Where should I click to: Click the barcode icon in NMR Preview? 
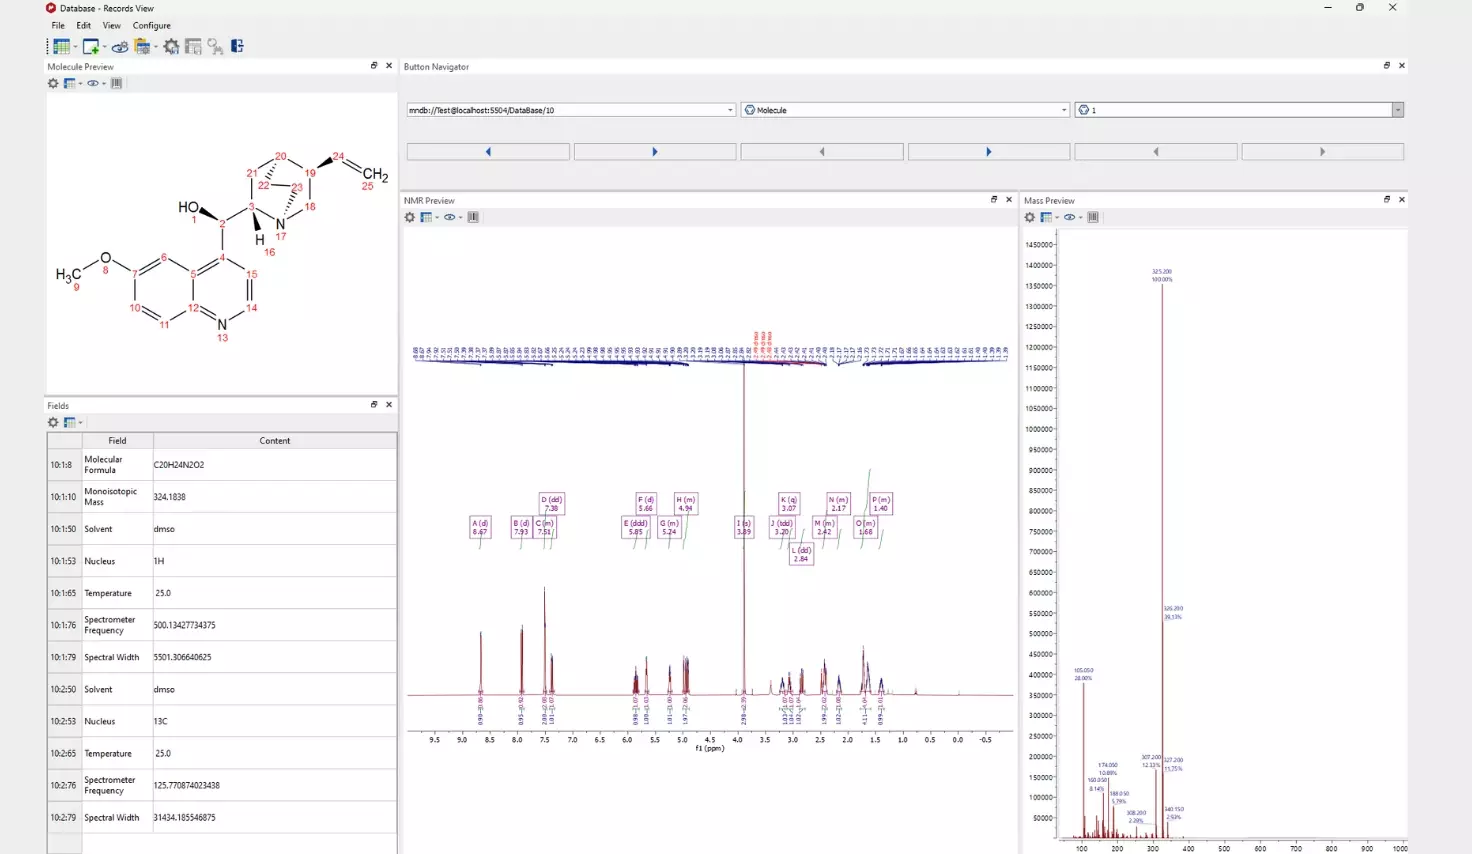tap(473, 217)
